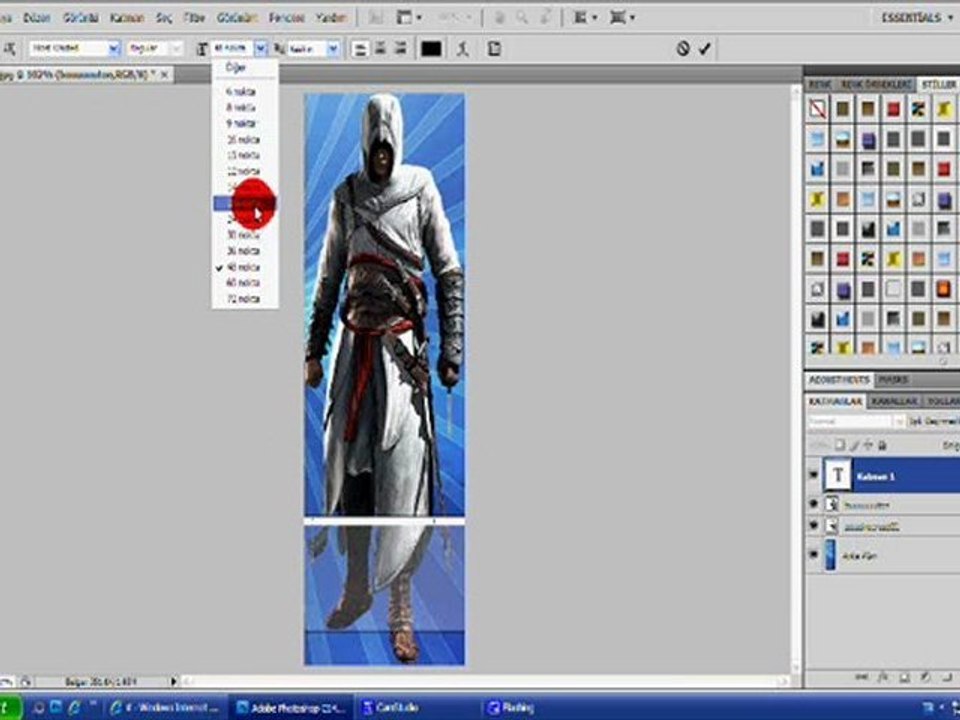Collapse the font size dropdown arrow
The height and width of the screenshot is (720, 960).
[261, 48]
